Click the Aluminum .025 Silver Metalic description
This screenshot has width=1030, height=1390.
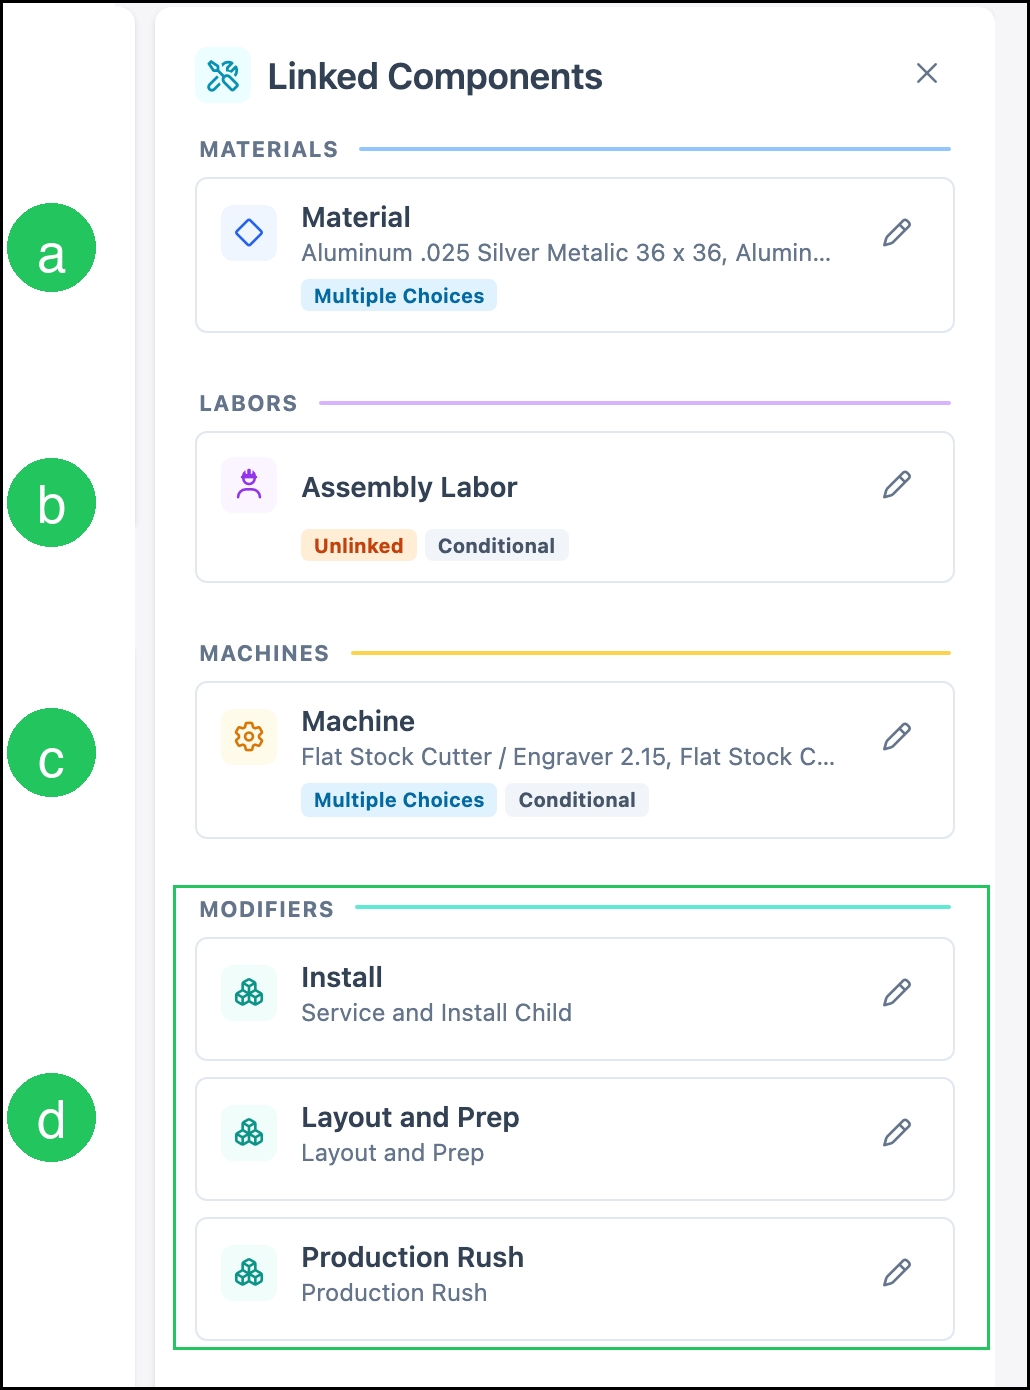pyautogui.click(x=566, y=253)
